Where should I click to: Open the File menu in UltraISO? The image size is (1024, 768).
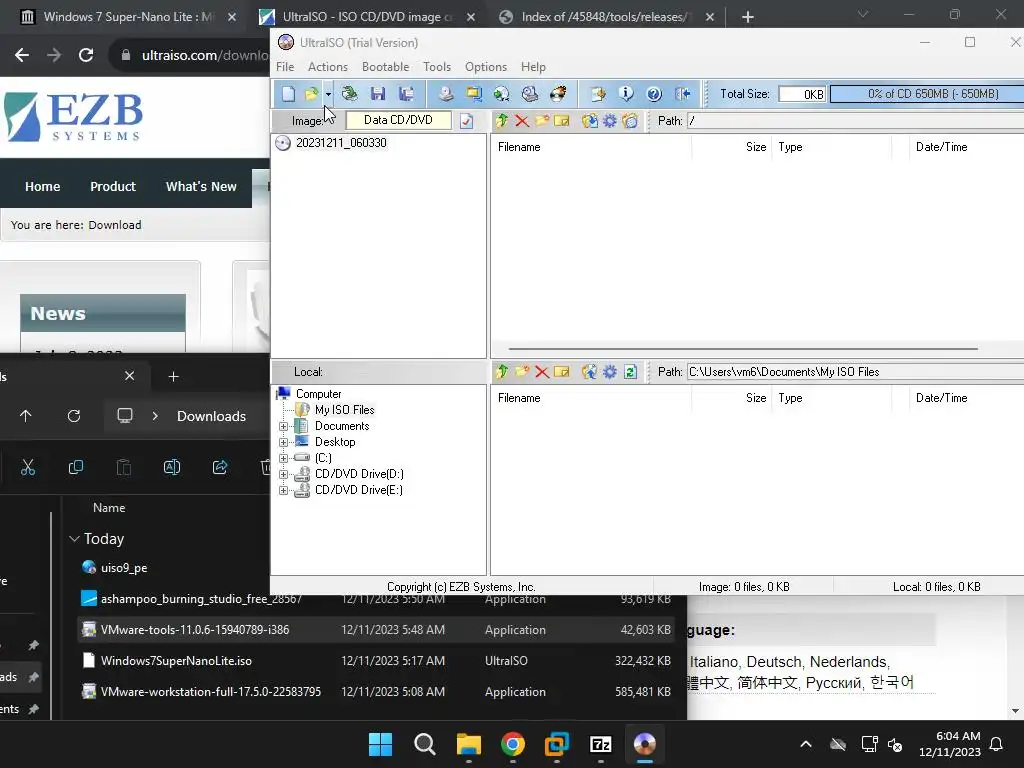285,67
